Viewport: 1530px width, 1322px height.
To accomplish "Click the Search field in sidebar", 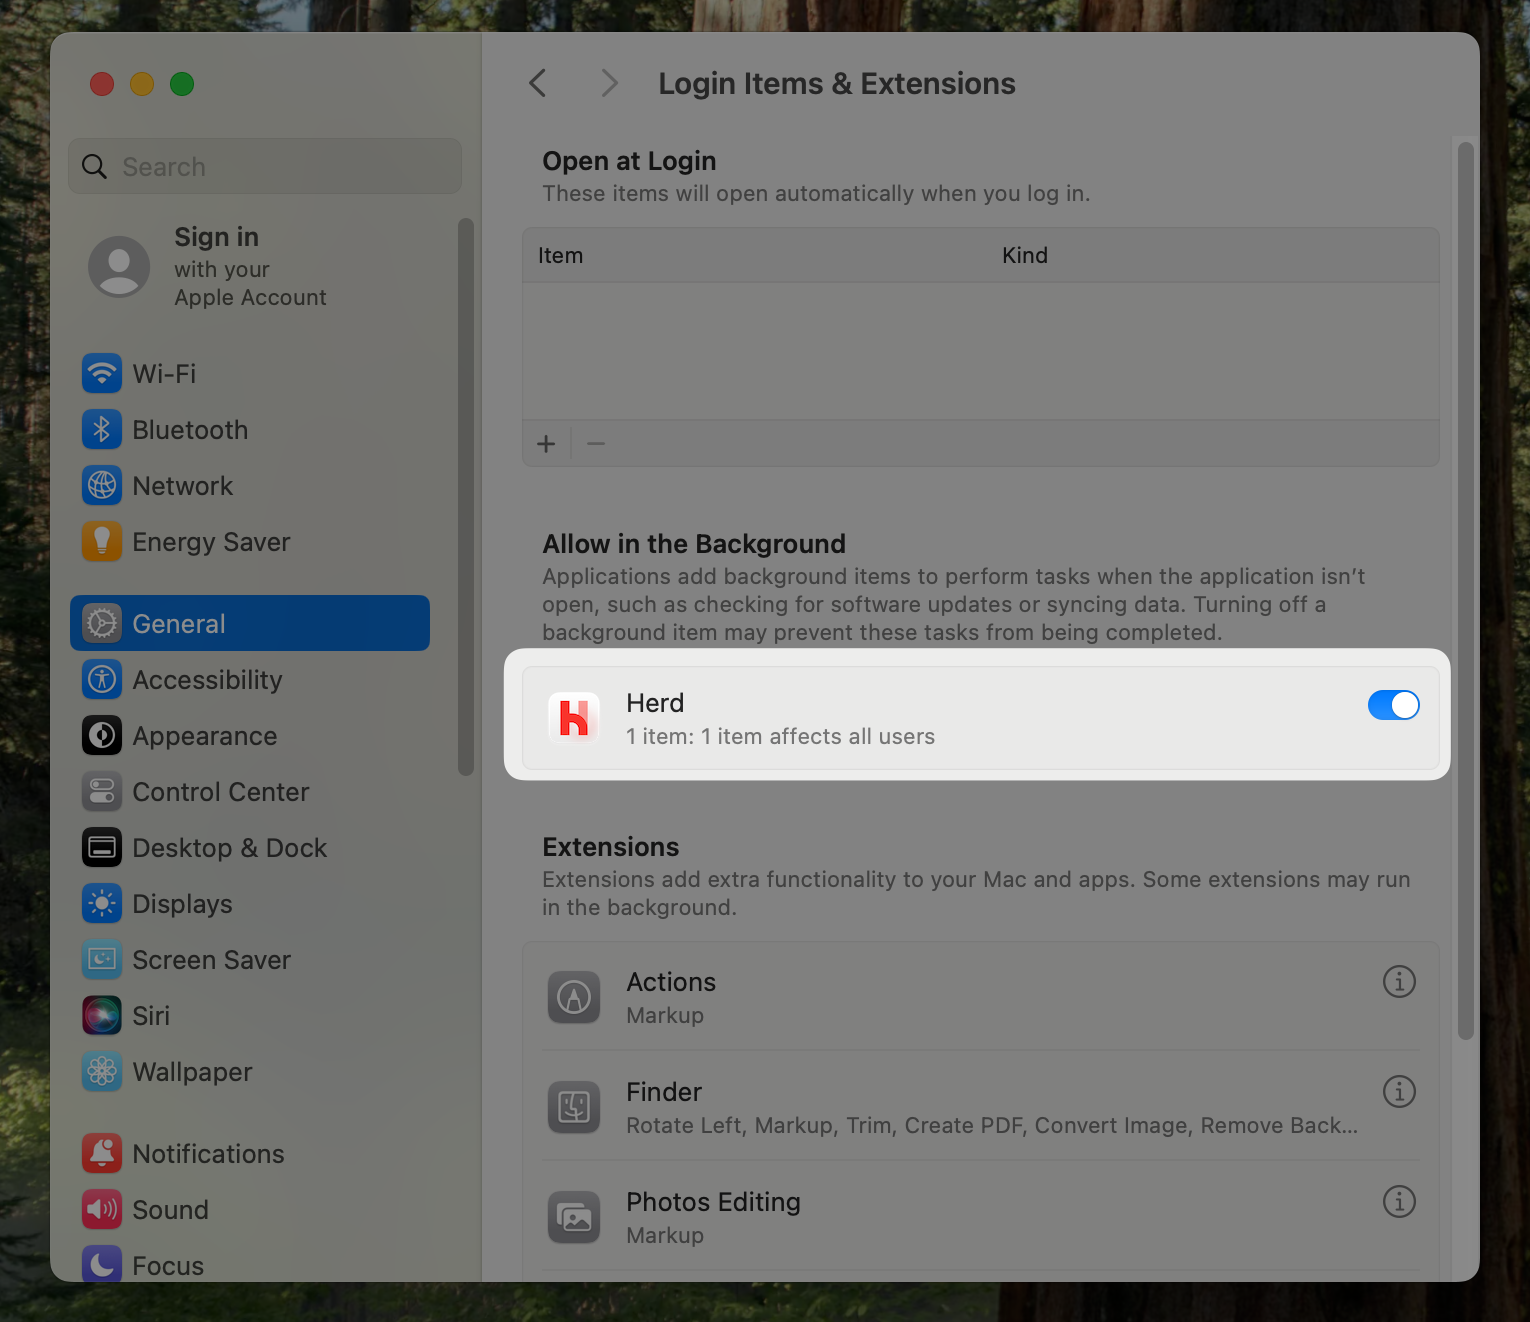I will click(x=265, y=166).
